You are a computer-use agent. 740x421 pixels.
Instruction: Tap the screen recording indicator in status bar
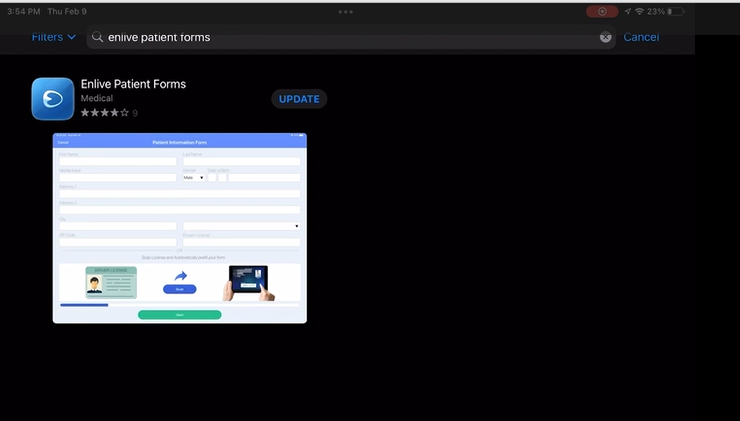tap(602, 11)
